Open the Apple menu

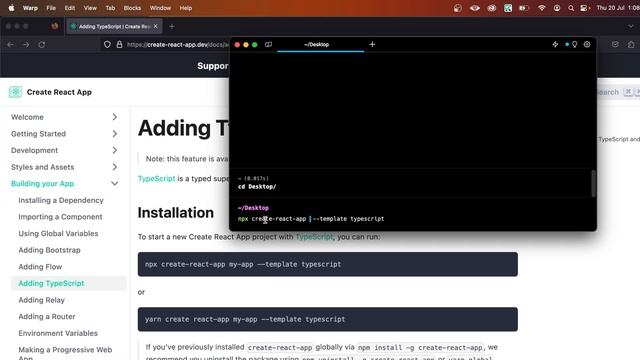tap(11, 8)
